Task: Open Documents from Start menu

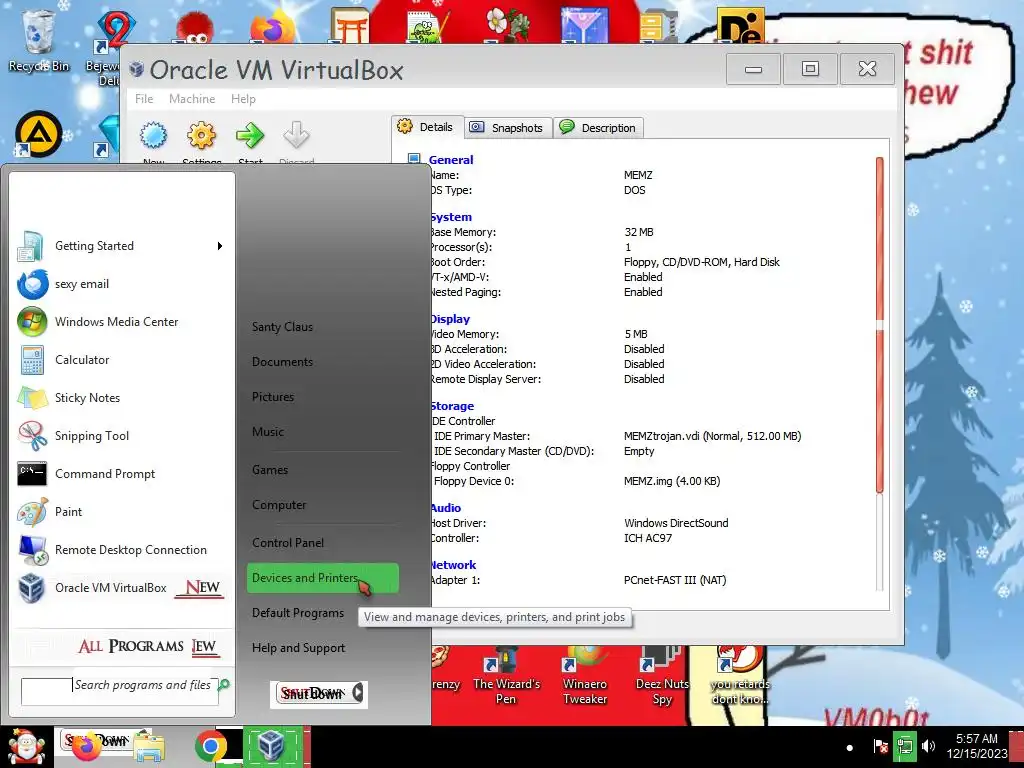Action: point(282,362)
